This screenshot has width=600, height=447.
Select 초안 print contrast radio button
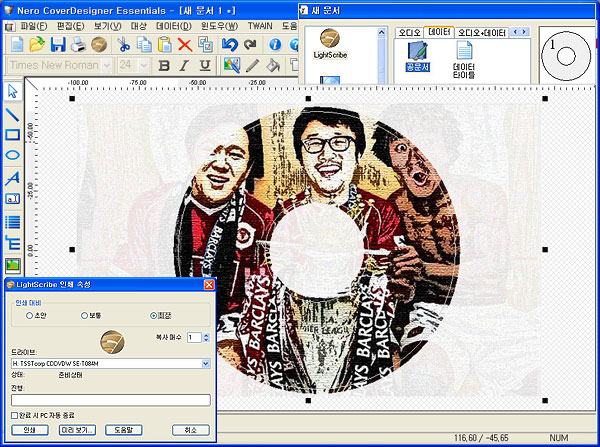29,316
